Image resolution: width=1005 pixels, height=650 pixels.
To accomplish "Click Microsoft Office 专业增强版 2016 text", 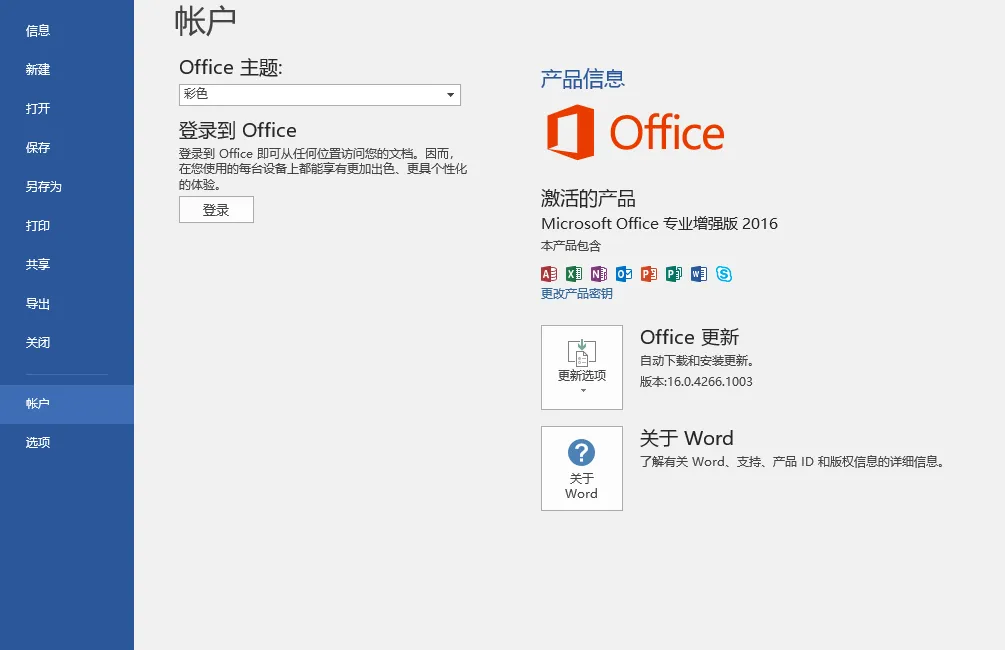I will pyautogui.click(x=660, y=224).
